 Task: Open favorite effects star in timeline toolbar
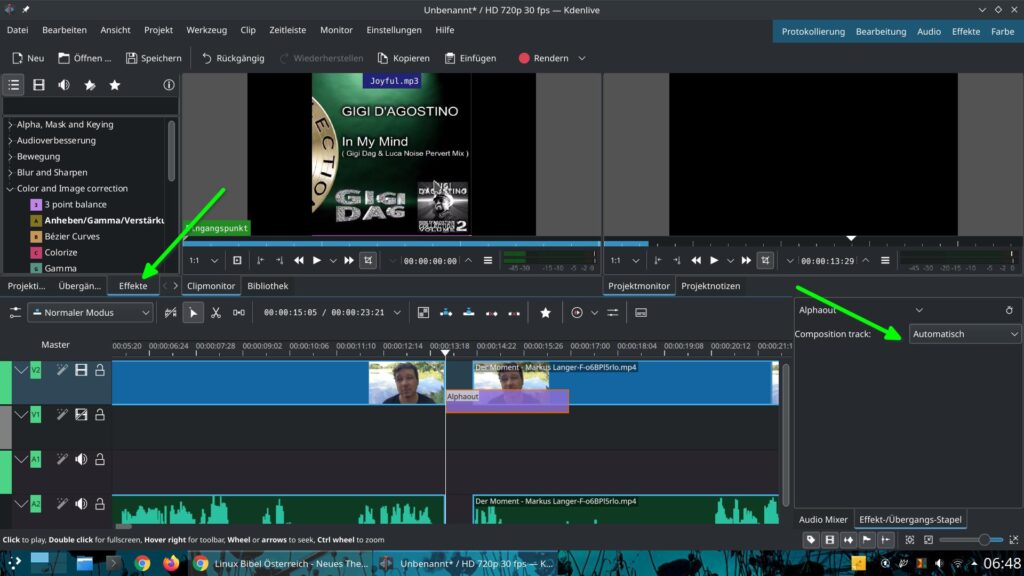(x=545, y=313)
